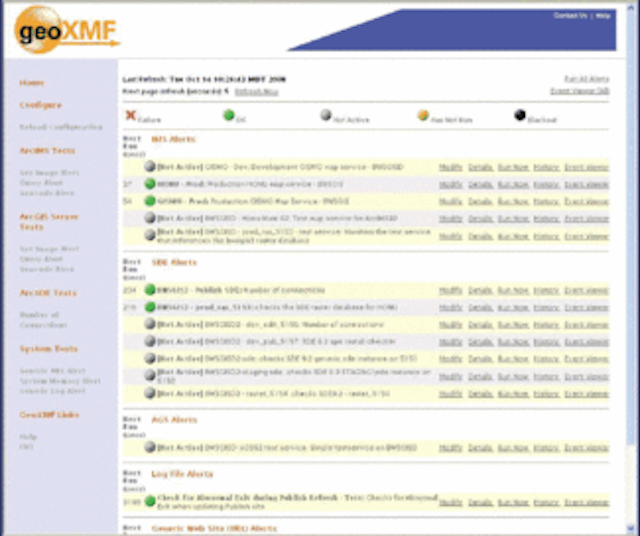Click Modify for the Abnormal Exit log alert
Screen dimensions: 640x536
(x=451, y=503)
